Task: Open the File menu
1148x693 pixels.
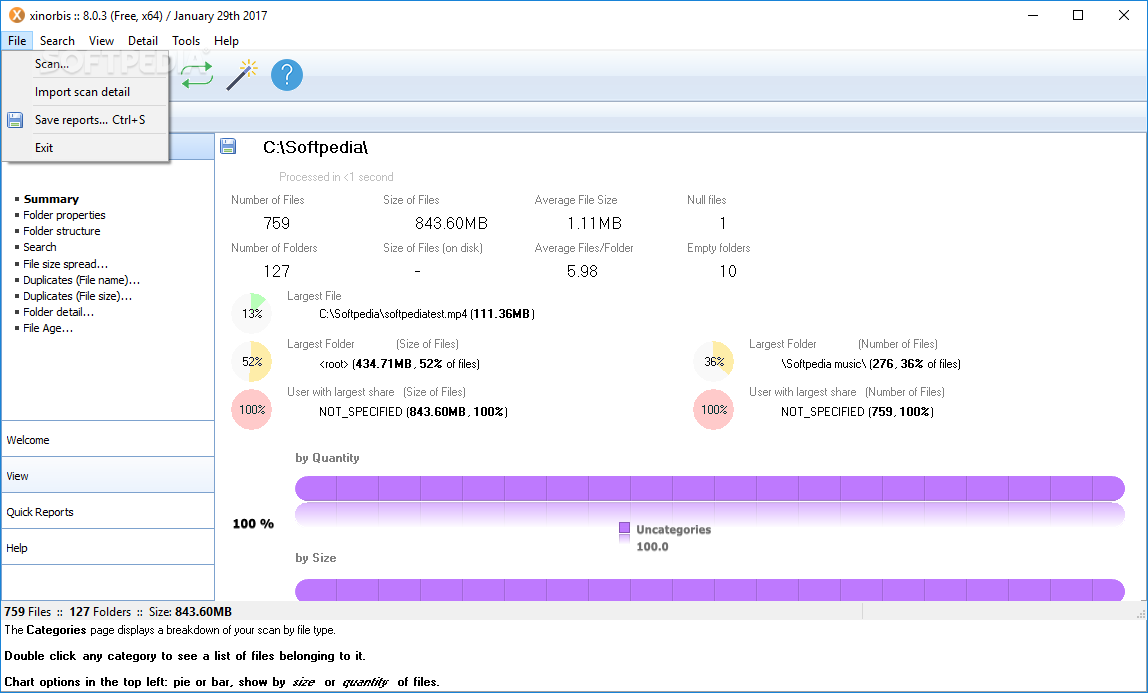Action: point(17,41)
